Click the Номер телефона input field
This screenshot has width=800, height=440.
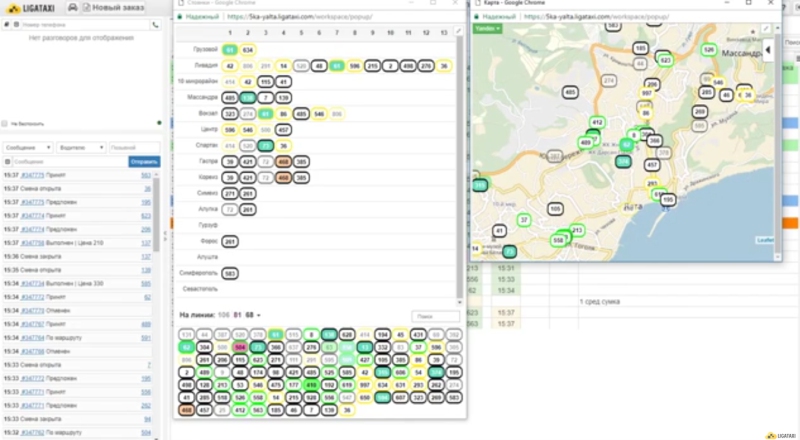click(x=85, y=25)
